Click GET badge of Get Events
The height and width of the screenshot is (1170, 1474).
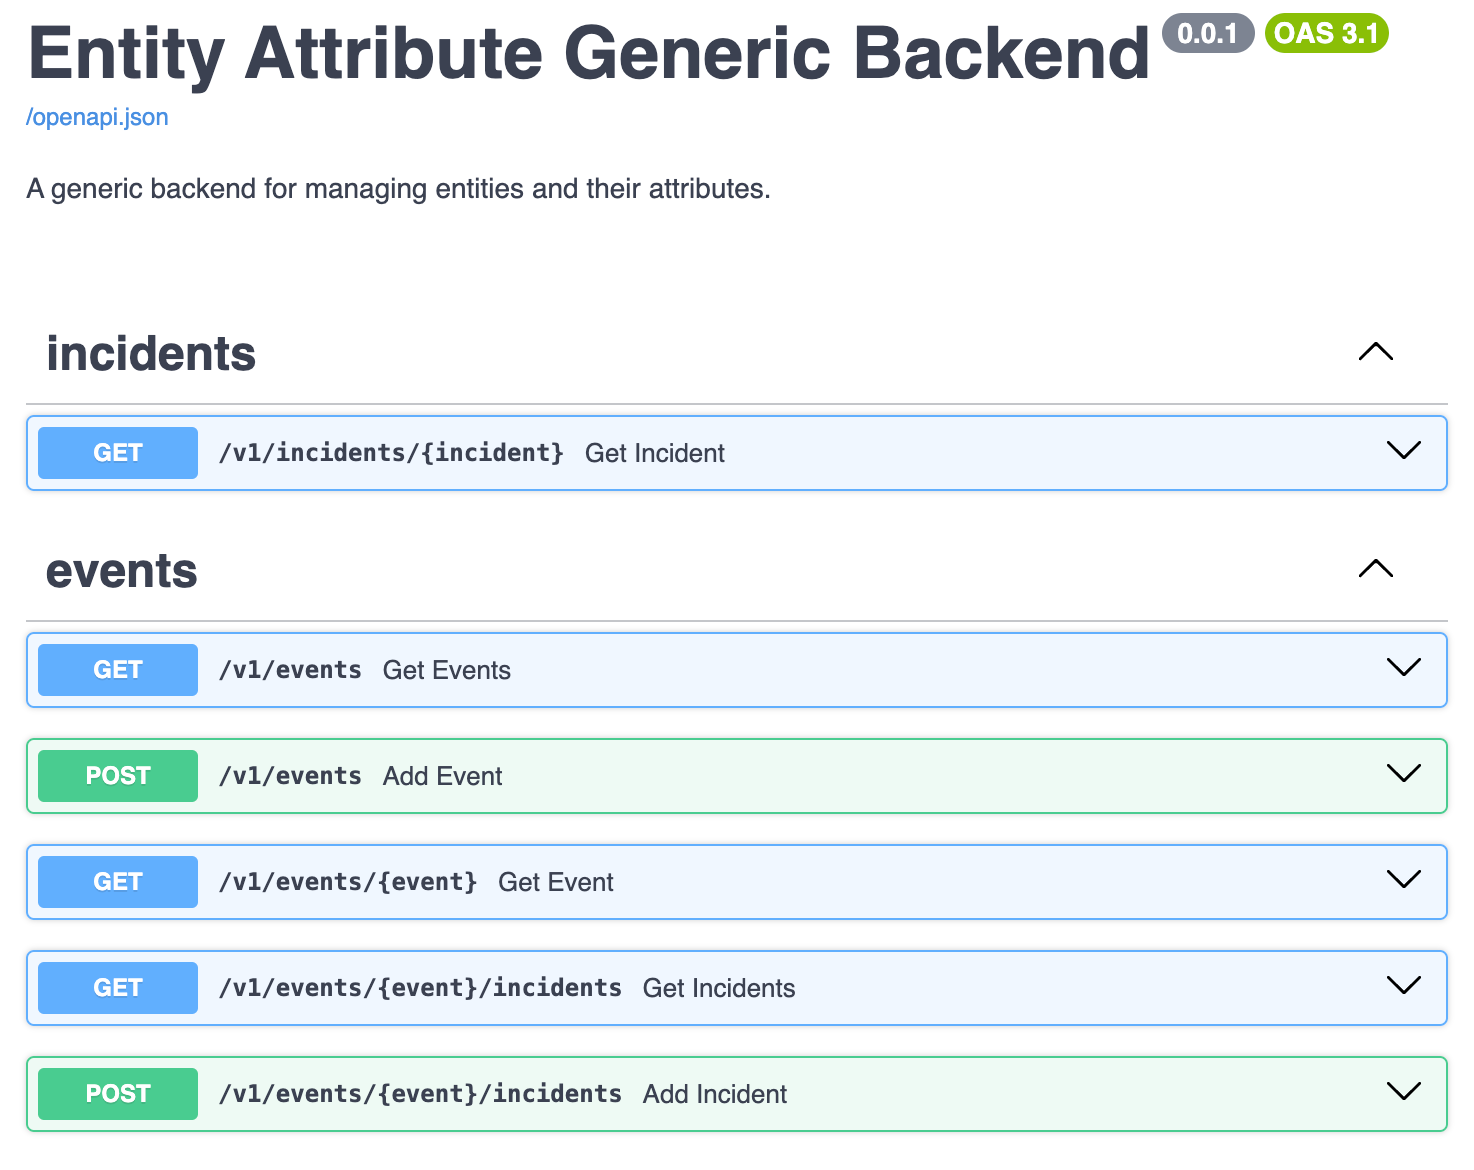tap(118, 670)
